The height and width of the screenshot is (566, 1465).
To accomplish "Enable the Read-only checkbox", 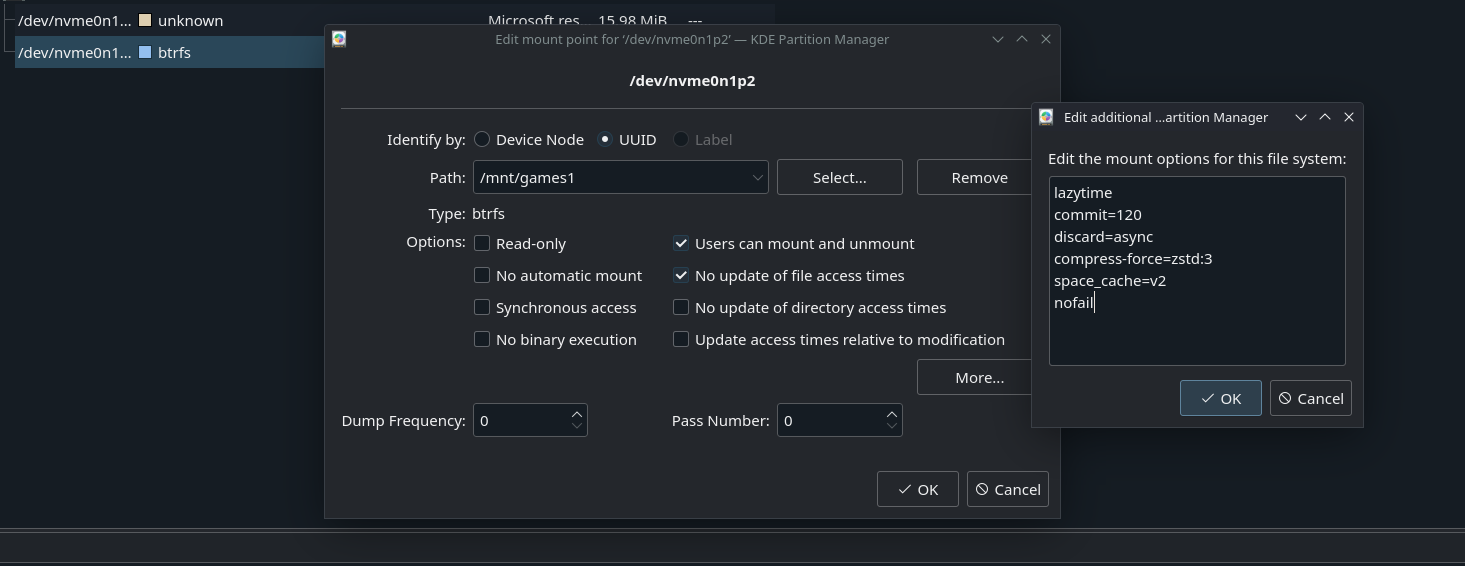I will [x=482, y=243].
